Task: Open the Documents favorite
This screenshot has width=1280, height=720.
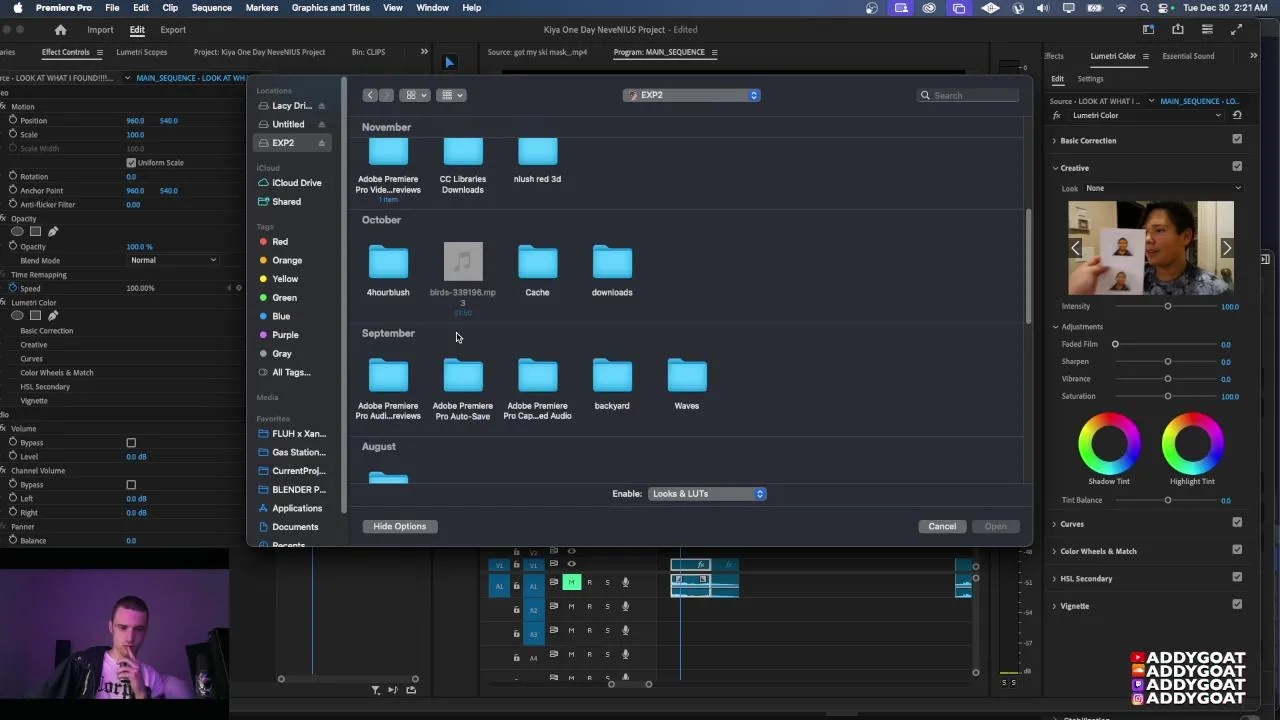Action: coord(288,527)
